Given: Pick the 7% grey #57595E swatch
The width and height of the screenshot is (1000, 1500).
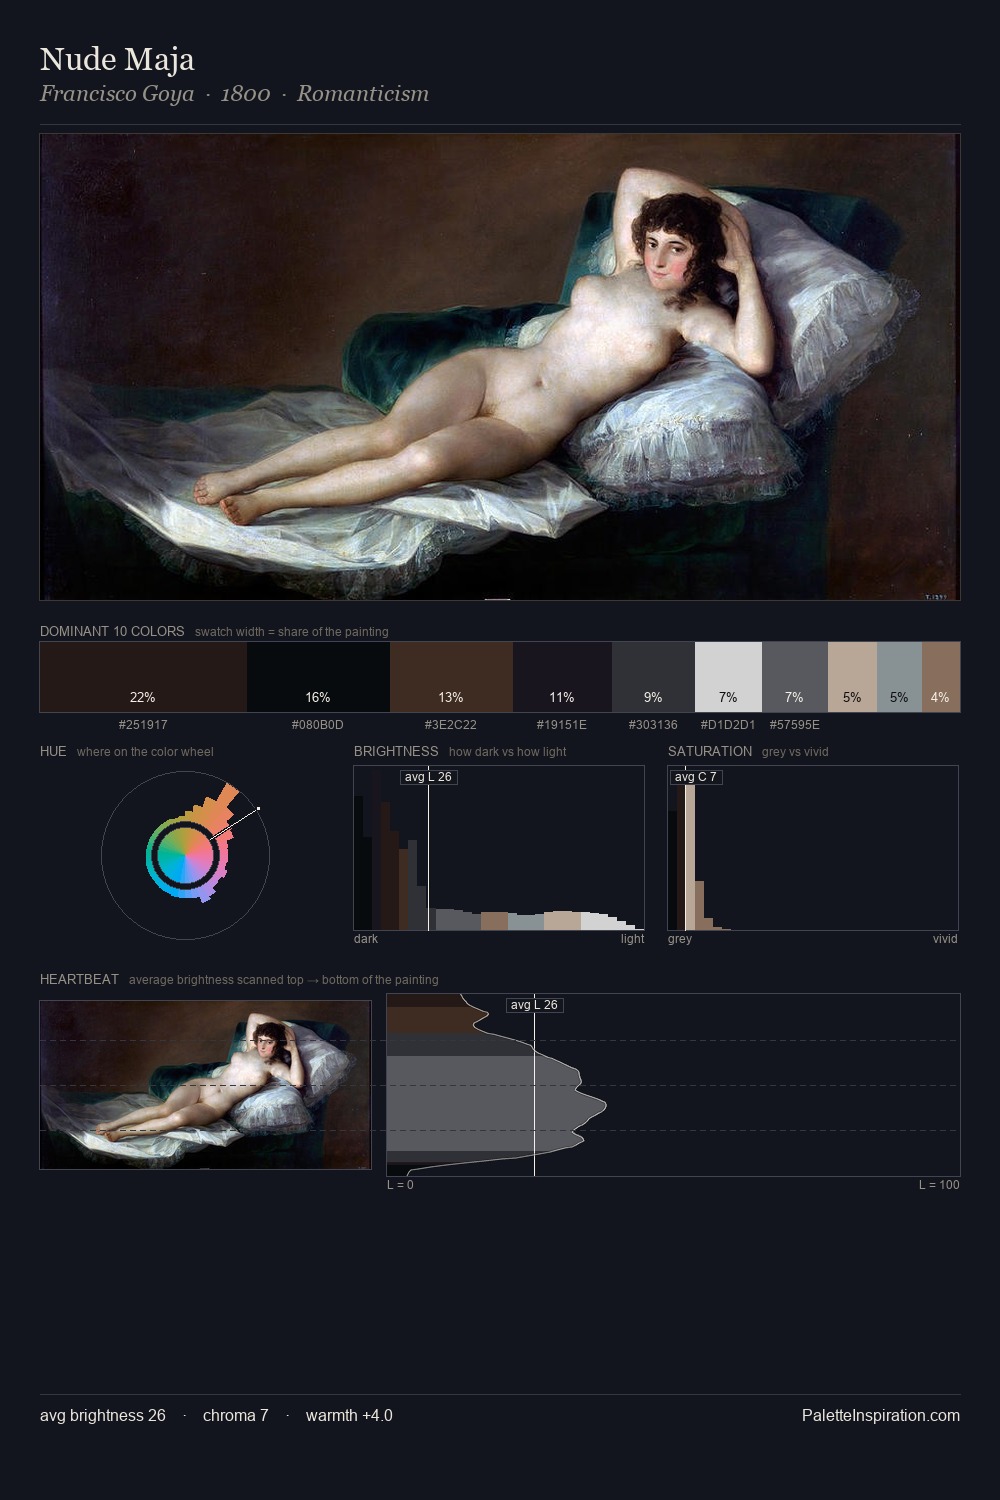Looking at the screenshot, I should [795, 677].
